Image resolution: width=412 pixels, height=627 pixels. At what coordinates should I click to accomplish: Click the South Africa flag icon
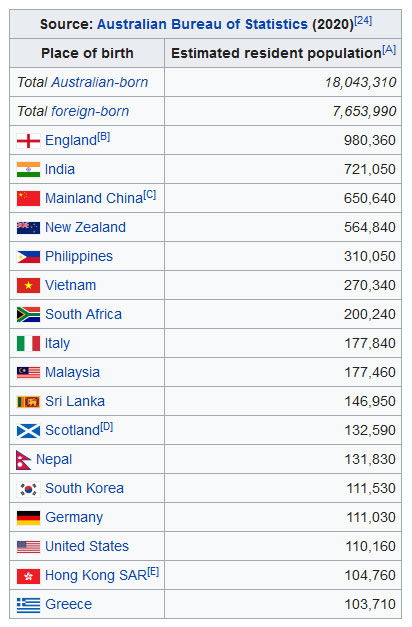click(28, 315)
